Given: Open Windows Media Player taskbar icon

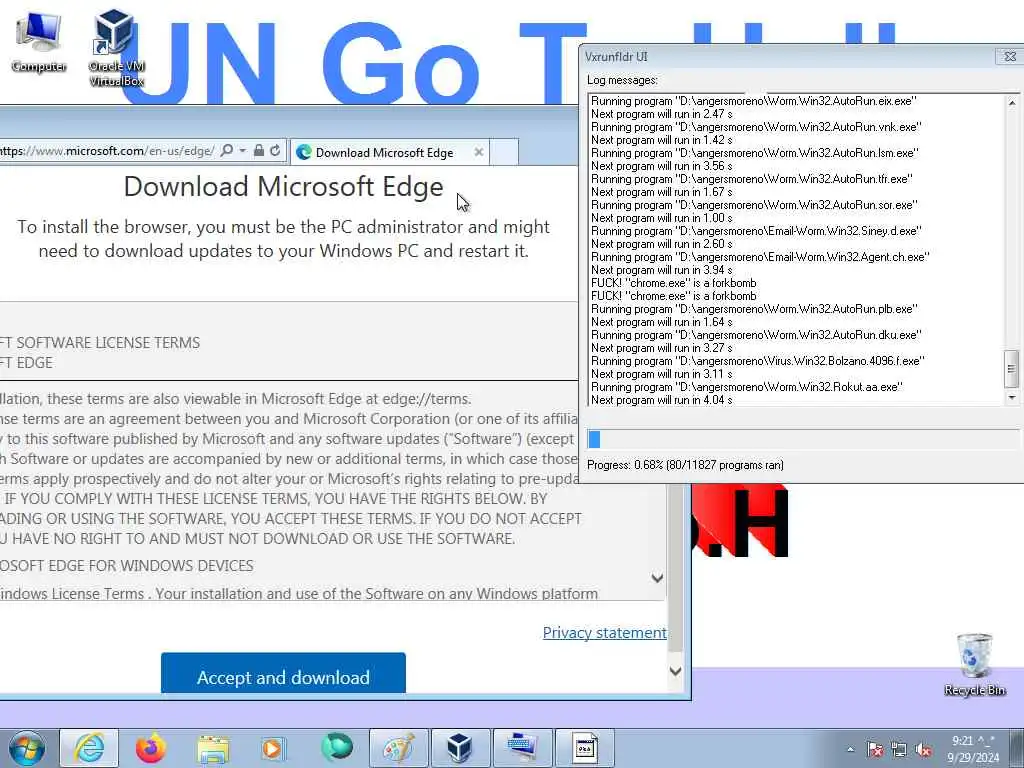Looking at the screenshot, I should pos(272,748).
